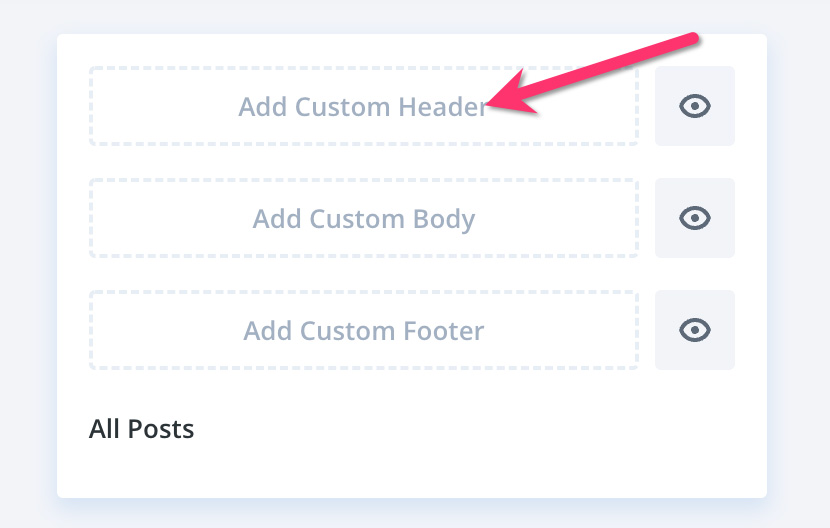Click blank card space right of All Posts
830x528 pixels.
click(x=476, y=429)
